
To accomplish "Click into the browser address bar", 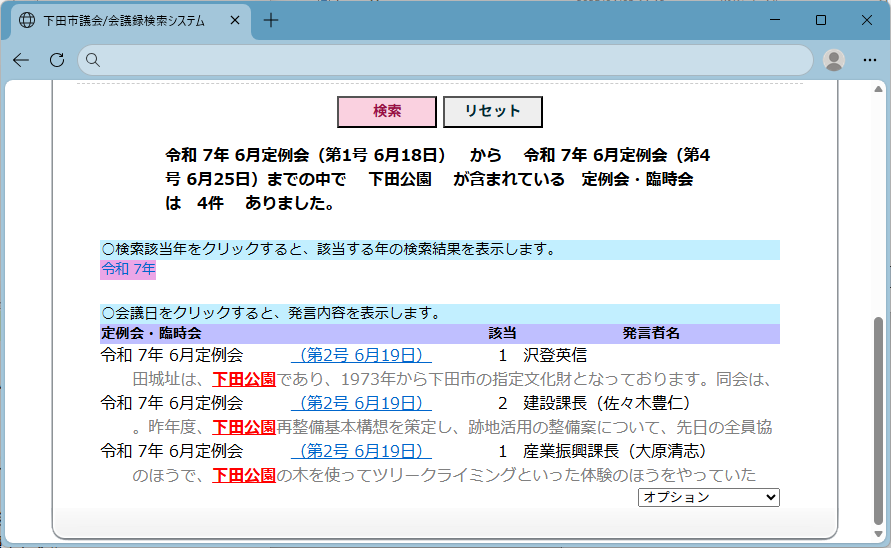I will point(445,60).
